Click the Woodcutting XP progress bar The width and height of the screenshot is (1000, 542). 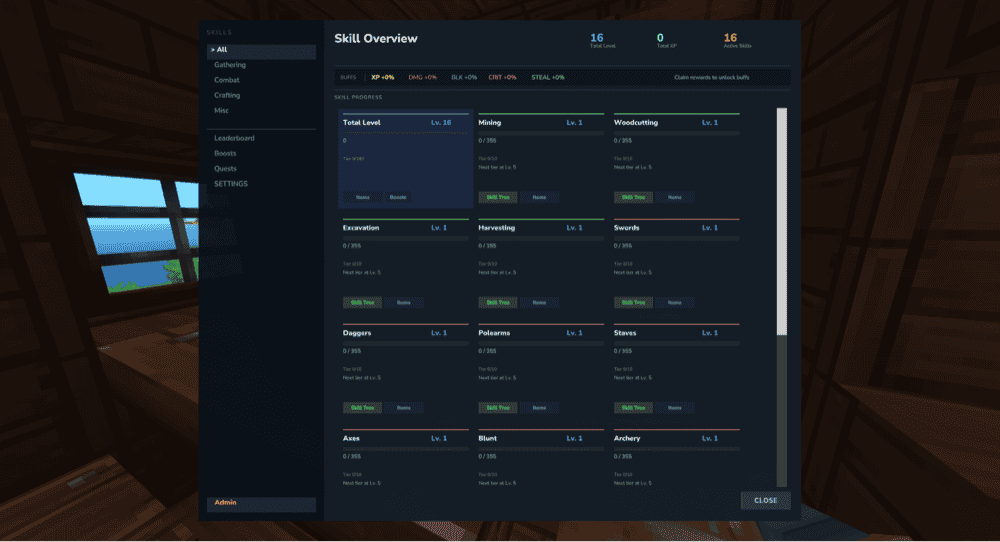click(677, 133)
